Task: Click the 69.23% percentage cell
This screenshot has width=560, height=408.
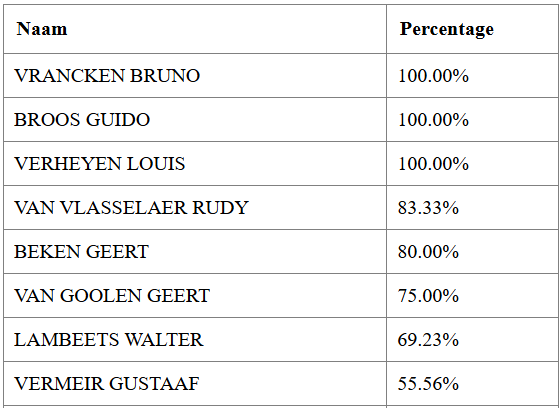Action: pyautogui.click(x=472, y=339)
